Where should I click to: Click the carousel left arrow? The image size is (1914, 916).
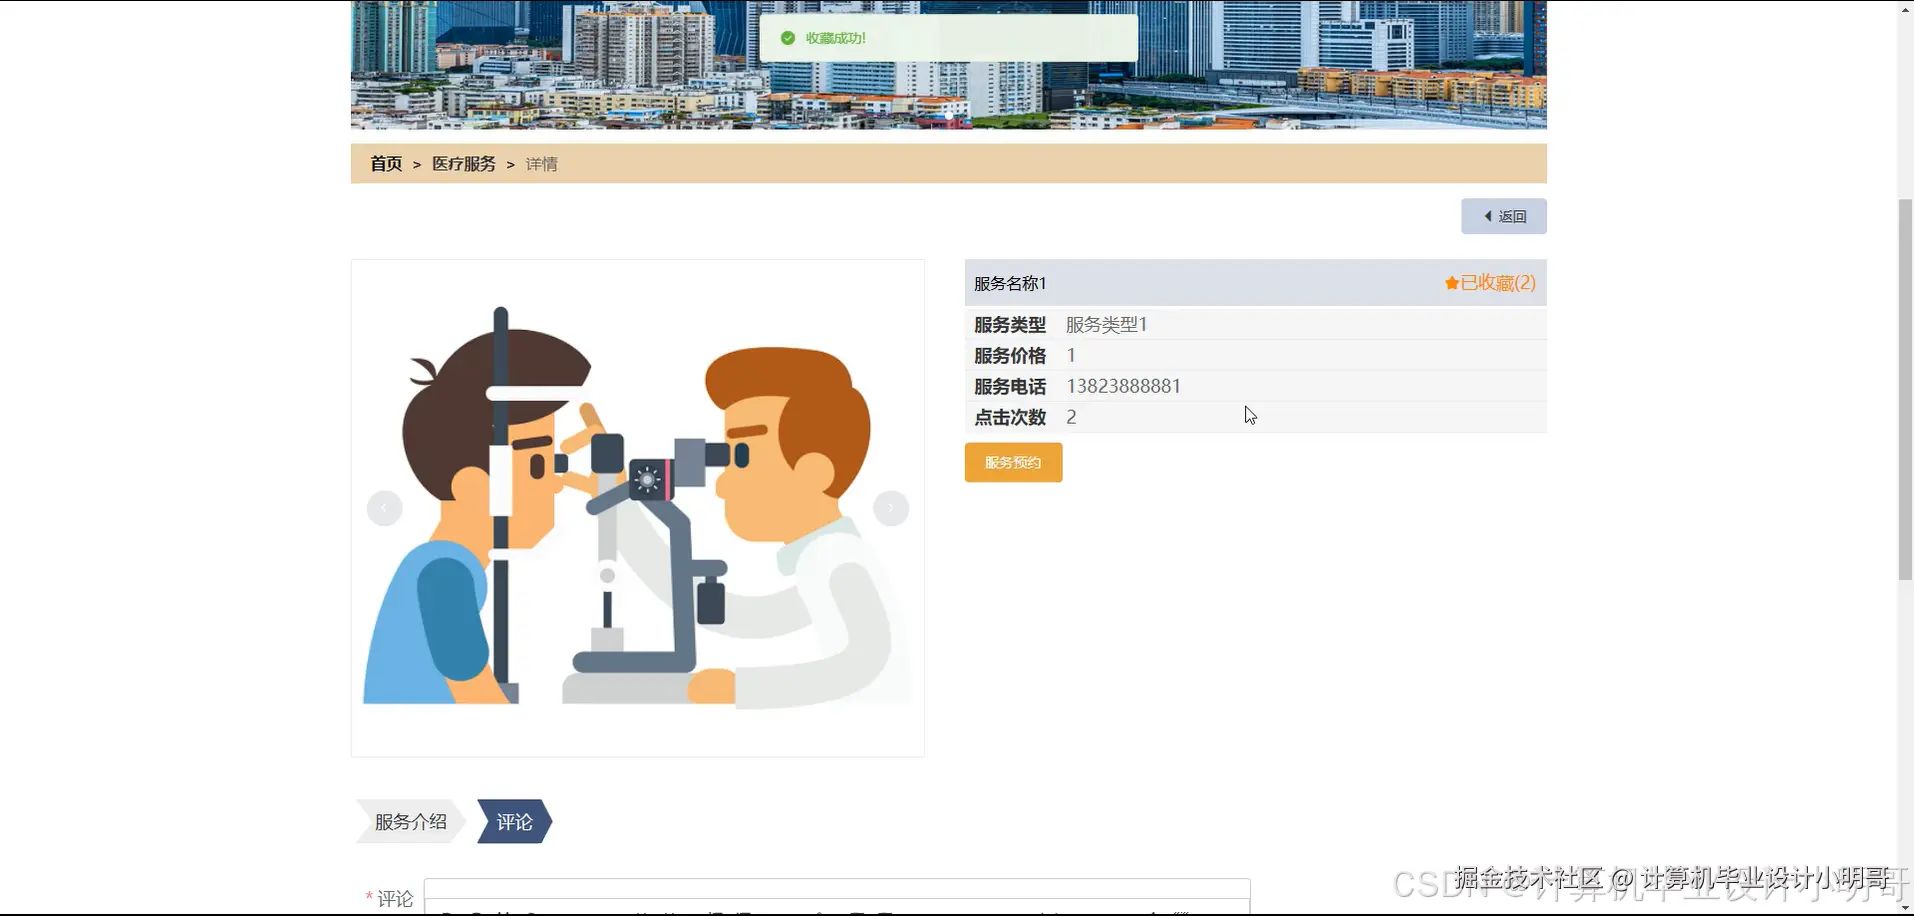(x=384, y=507)
